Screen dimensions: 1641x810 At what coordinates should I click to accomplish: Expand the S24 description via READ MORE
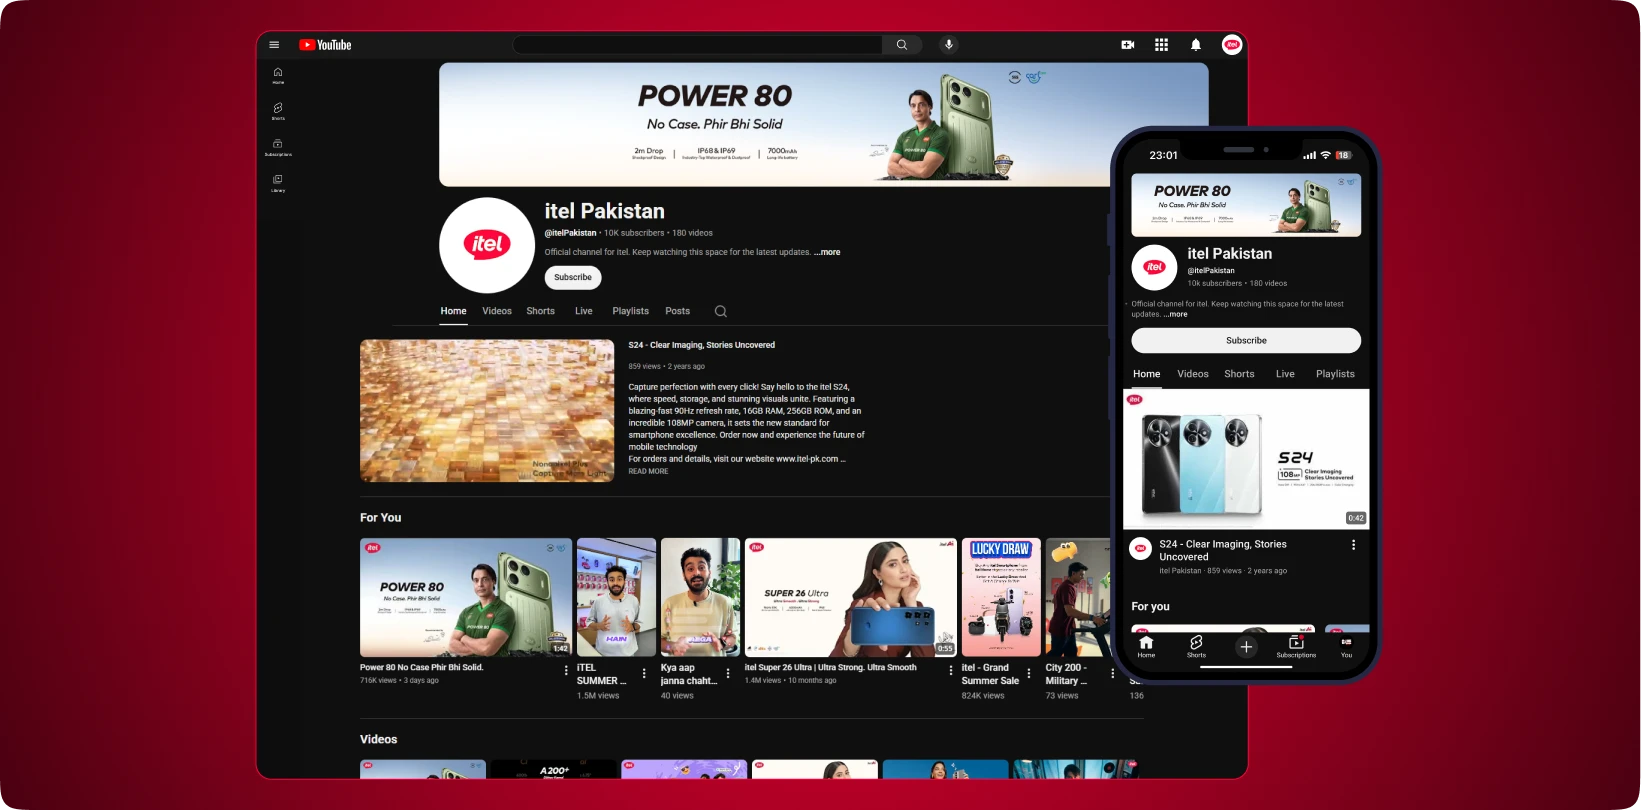(x=648, y=471)
